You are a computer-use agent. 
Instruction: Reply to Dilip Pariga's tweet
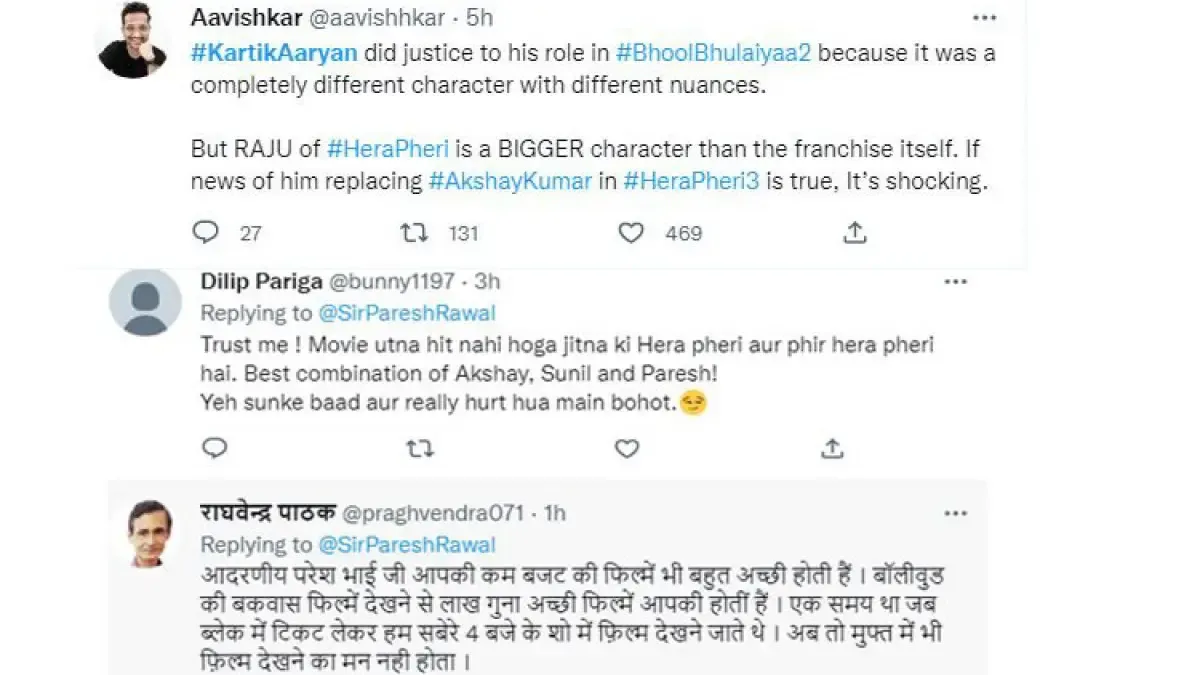pos(215,449)
